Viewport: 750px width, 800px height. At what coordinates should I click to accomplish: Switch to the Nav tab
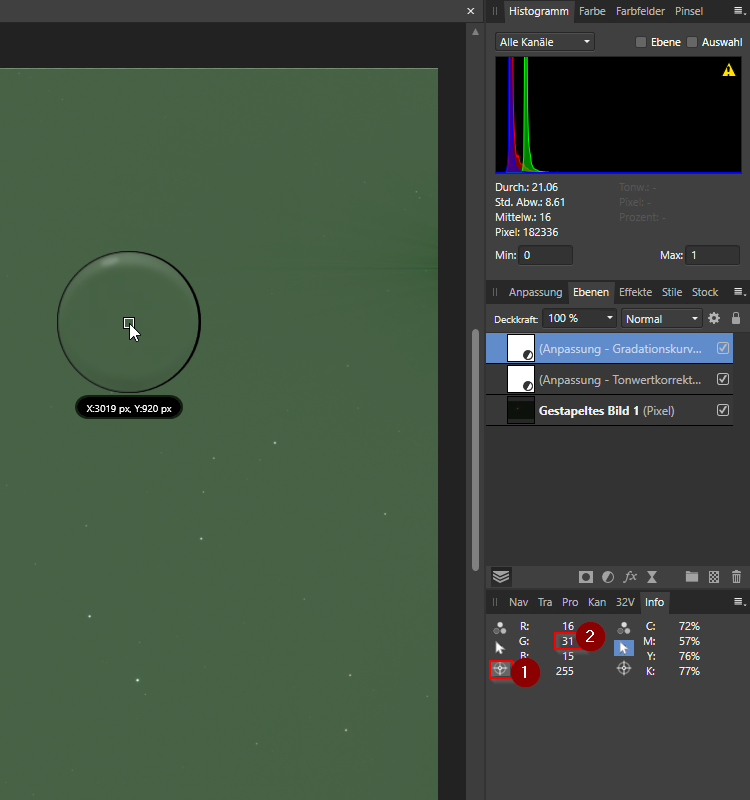(x=518, y=602)
